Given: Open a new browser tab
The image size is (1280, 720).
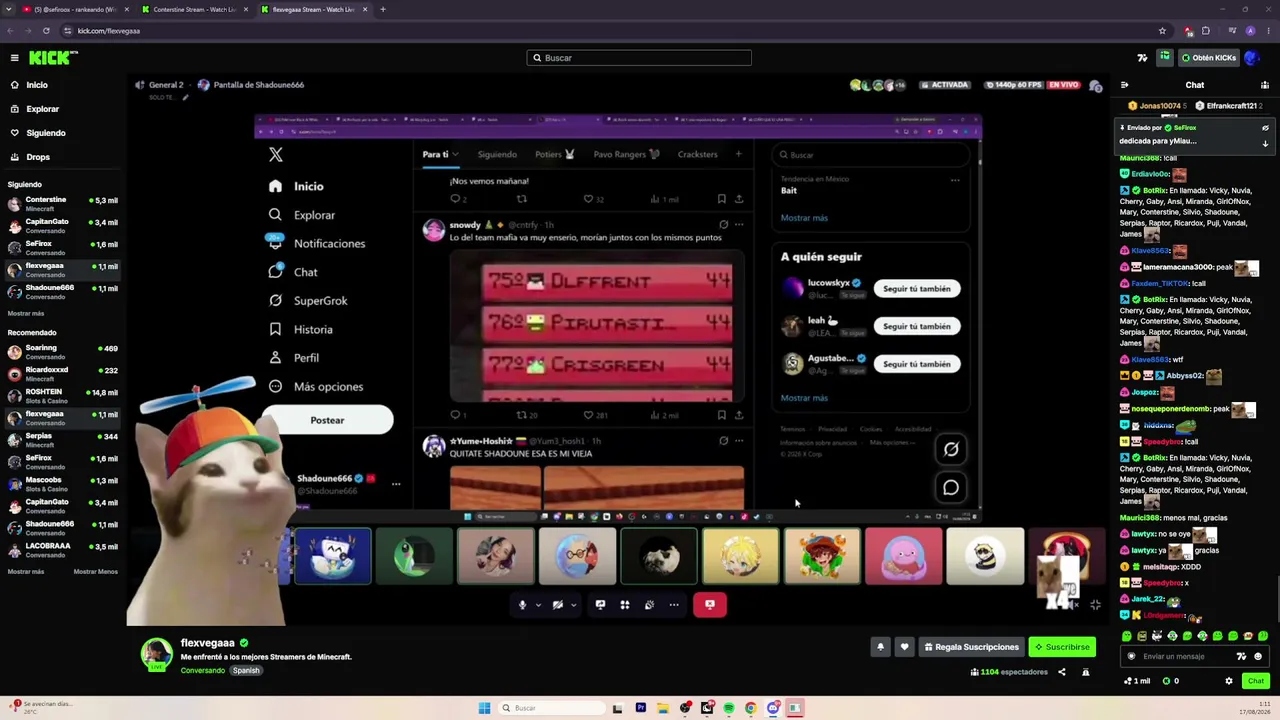Looking at the screenshot, I should tap(383, 9).
